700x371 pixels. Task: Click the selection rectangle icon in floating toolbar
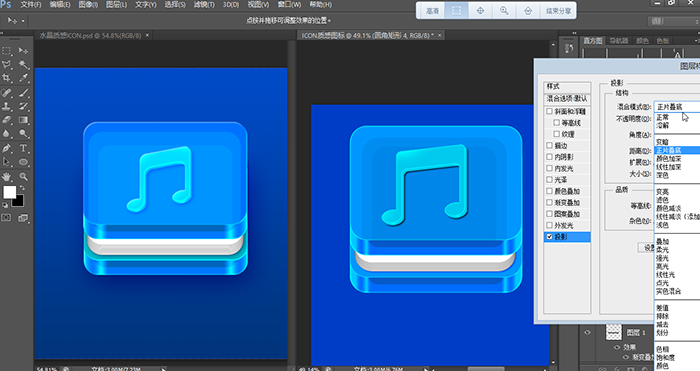click(456, 11)
